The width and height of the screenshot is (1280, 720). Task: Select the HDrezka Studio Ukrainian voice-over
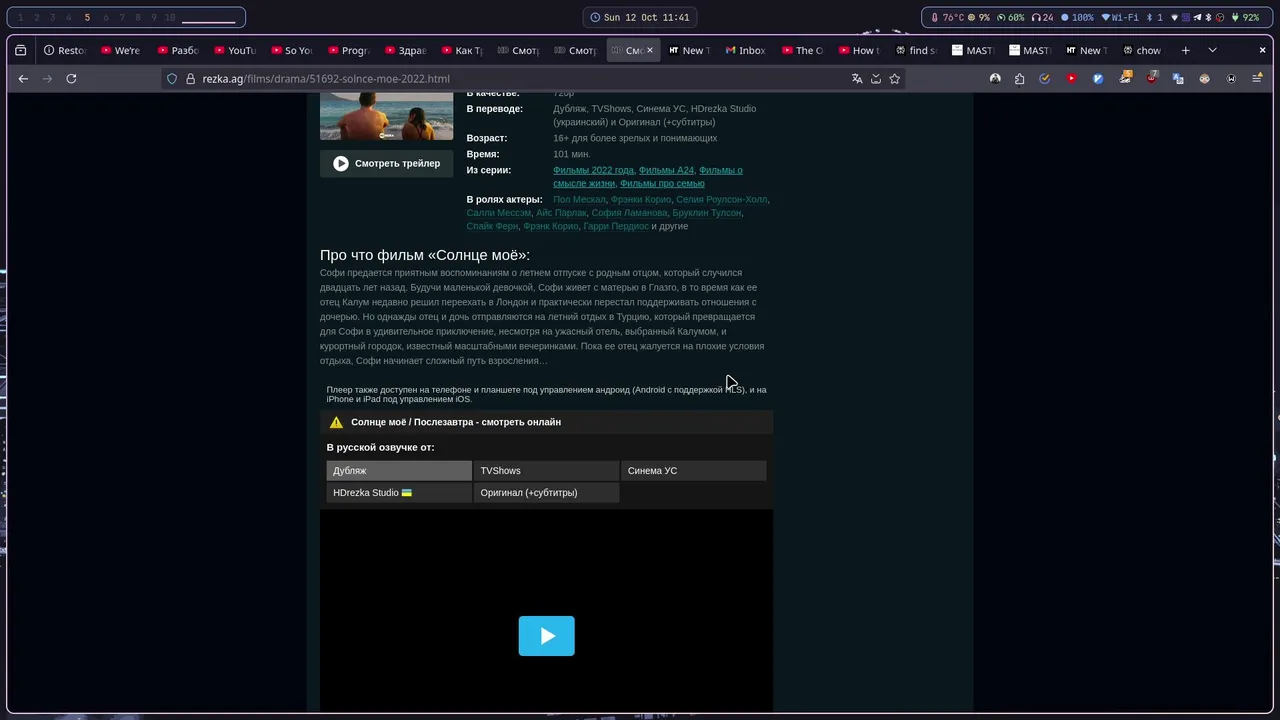[x=399, y=493]
